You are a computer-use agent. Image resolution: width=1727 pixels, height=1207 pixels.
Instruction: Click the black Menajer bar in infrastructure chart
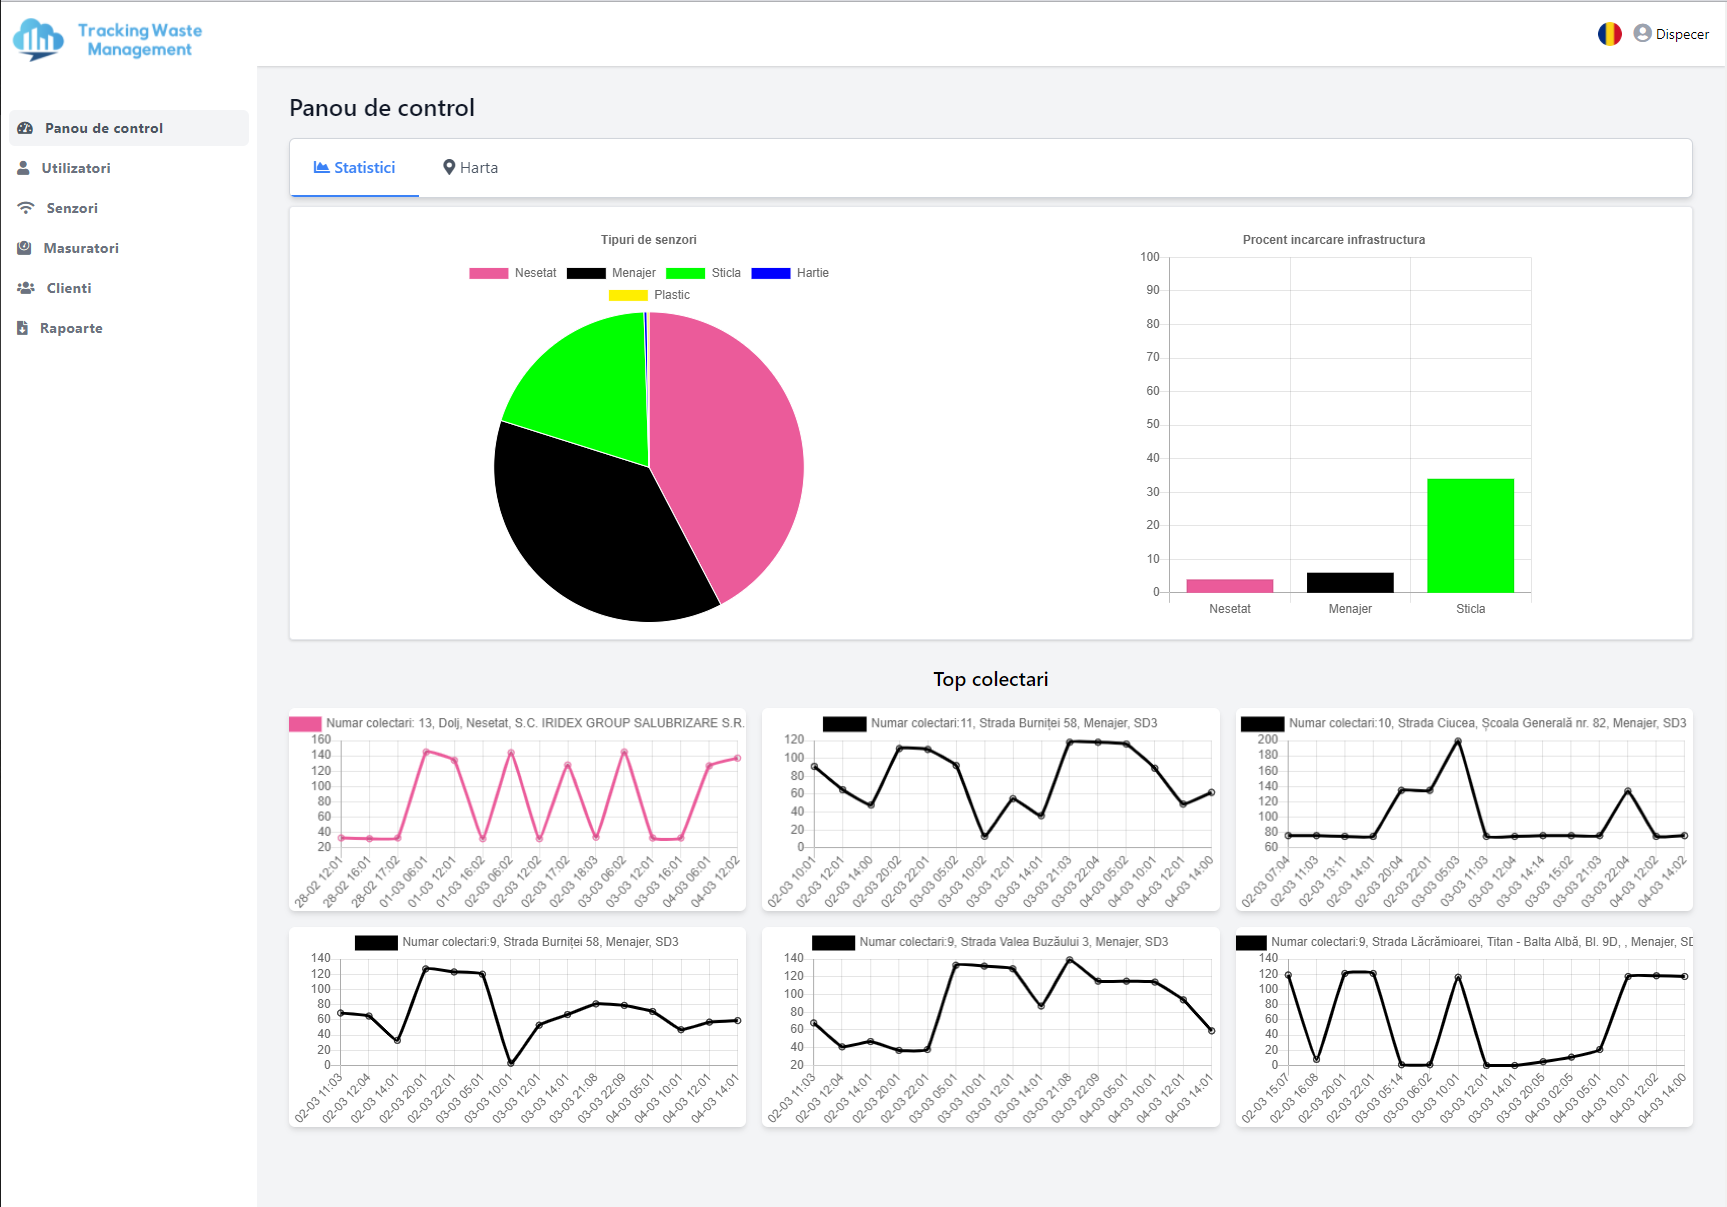(1350, 583)
